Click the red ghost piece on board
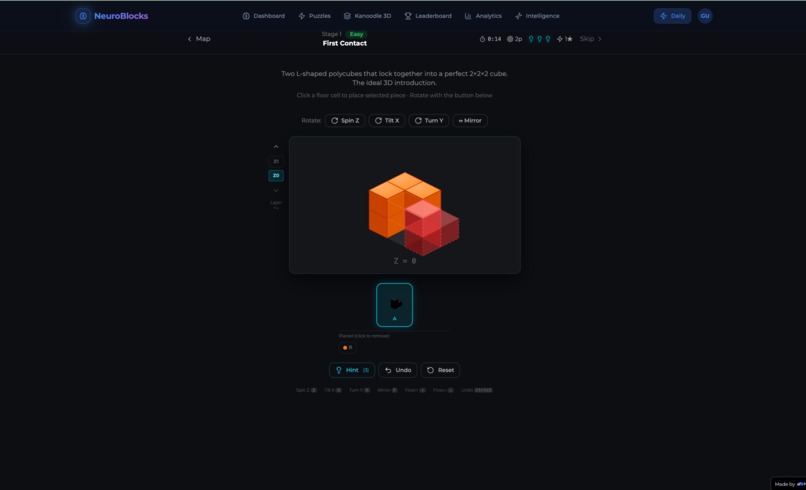The width and height of the screenshot is (806, 490). (x=431, y=228)
